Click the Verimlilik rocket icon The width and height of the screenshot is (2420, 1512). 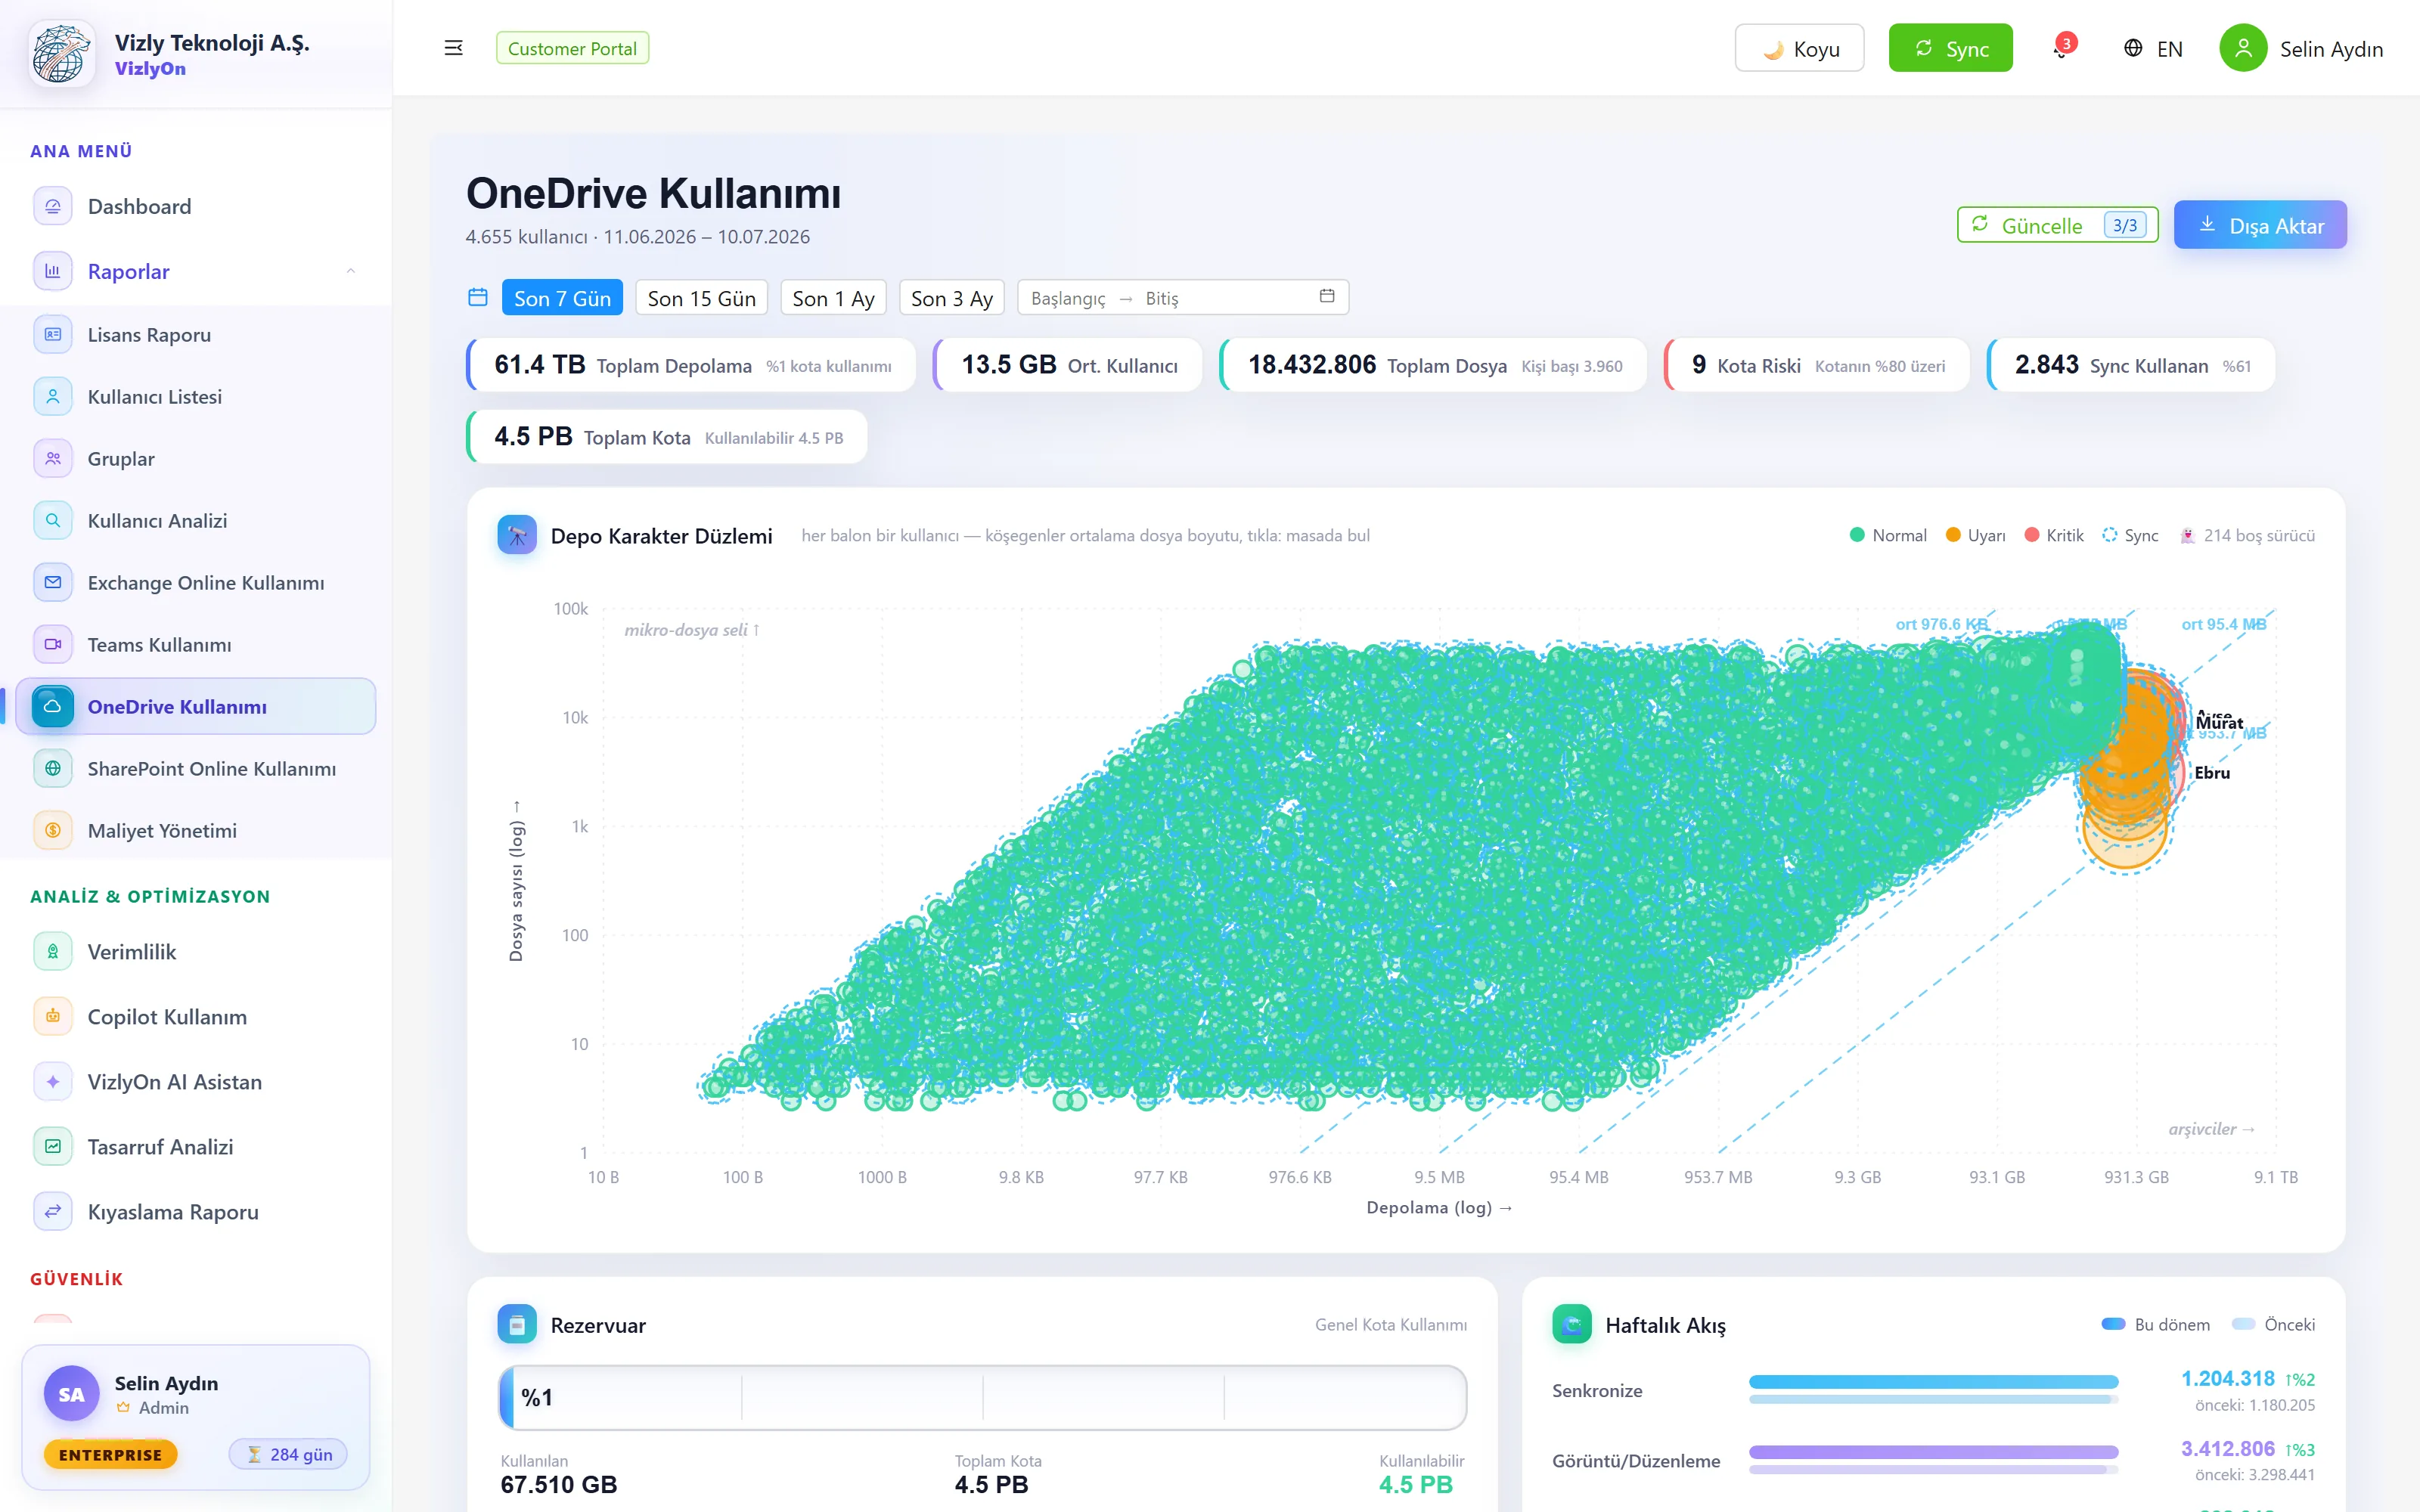[x=53, y=951]
